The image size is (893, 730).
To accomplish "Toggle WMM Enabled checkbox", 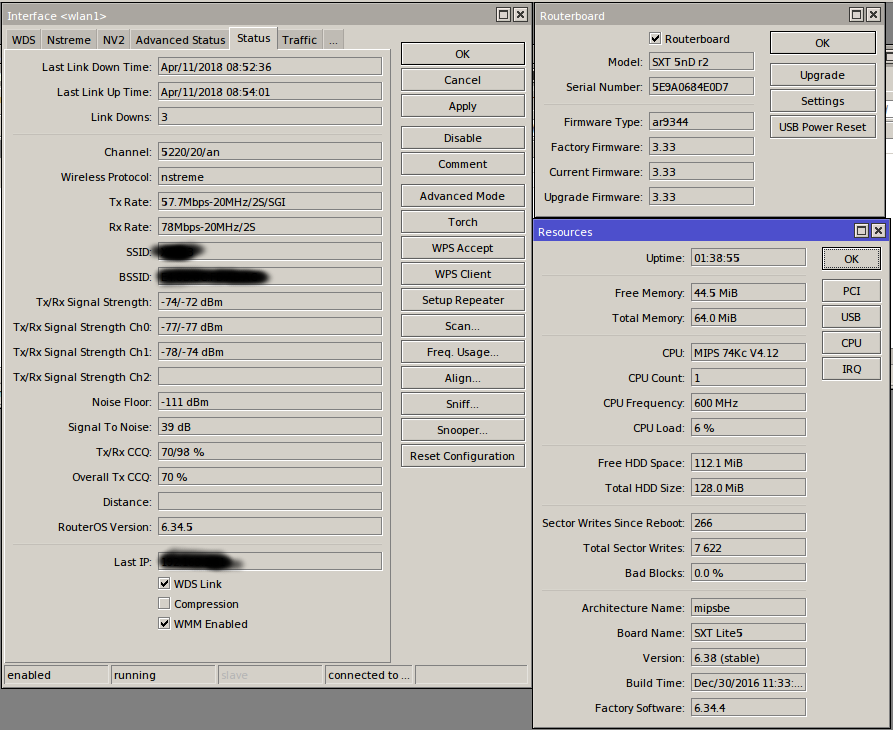I will [164, 624].
